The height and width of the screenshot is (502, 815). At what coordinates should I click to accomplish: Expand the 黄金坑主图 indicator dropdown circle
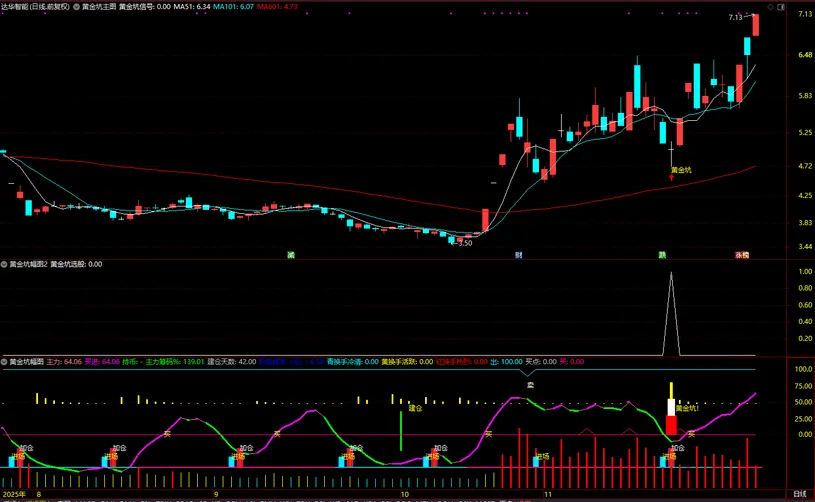tap(76, 7)
